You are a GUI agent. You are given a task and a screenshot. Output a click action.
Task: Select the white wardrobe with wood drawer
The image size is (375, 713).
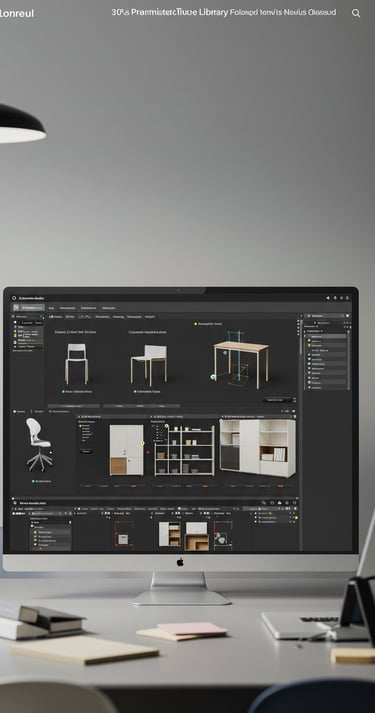pos(126,450)
